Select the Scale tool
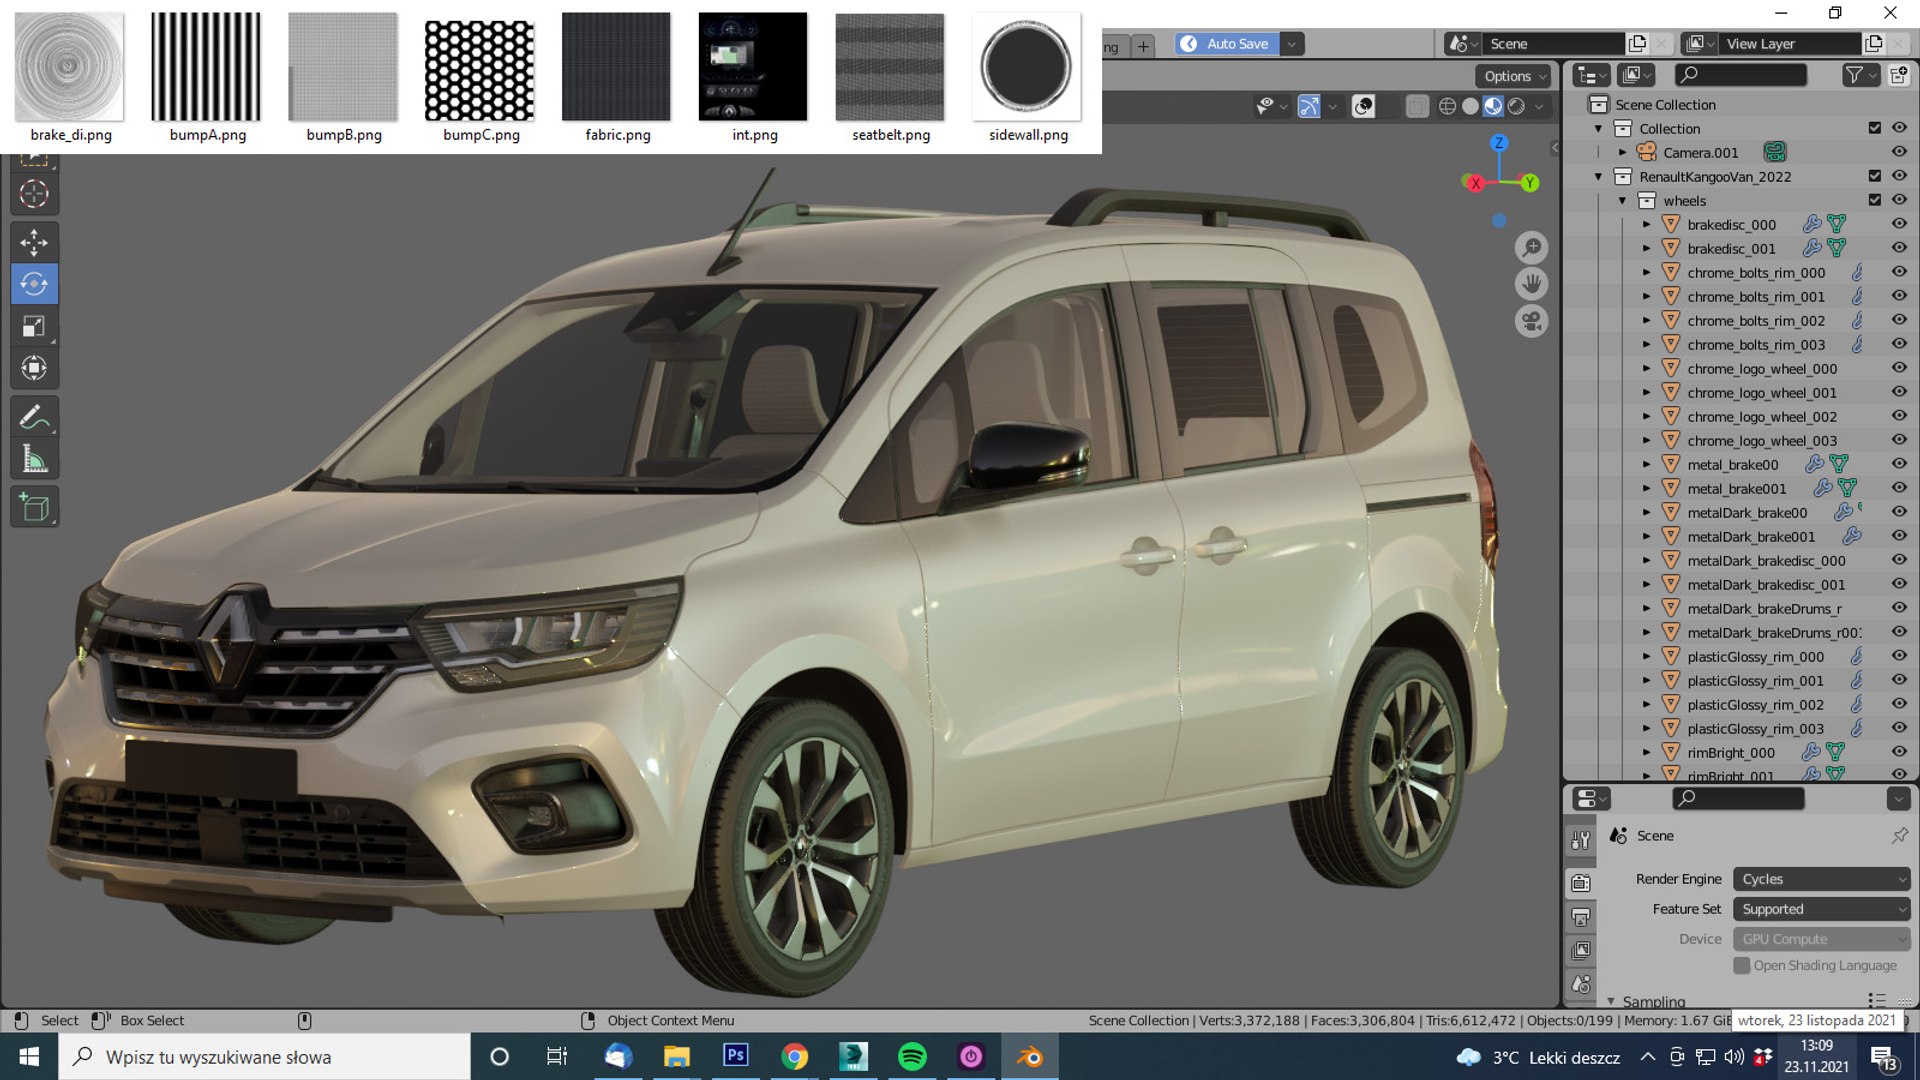The image size is (1920, 1080). click(34, 326)
